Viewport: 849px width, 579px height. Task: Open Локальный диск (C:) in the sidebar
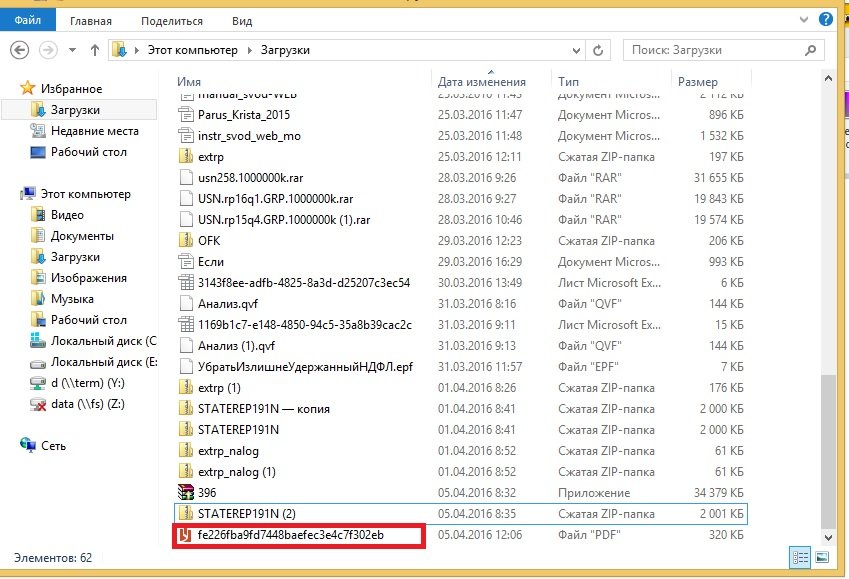click(x=102, y=341)
